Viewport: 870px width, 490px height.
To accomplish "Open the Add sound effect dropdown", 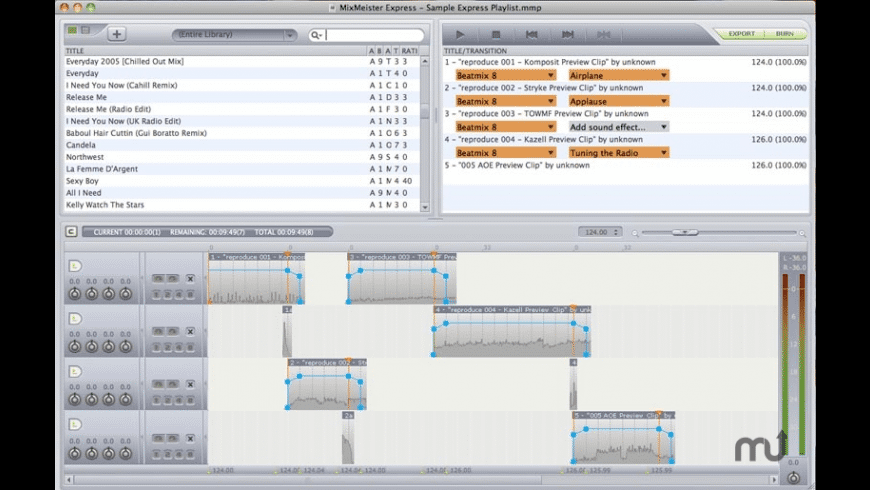I will tap(619, 127).
